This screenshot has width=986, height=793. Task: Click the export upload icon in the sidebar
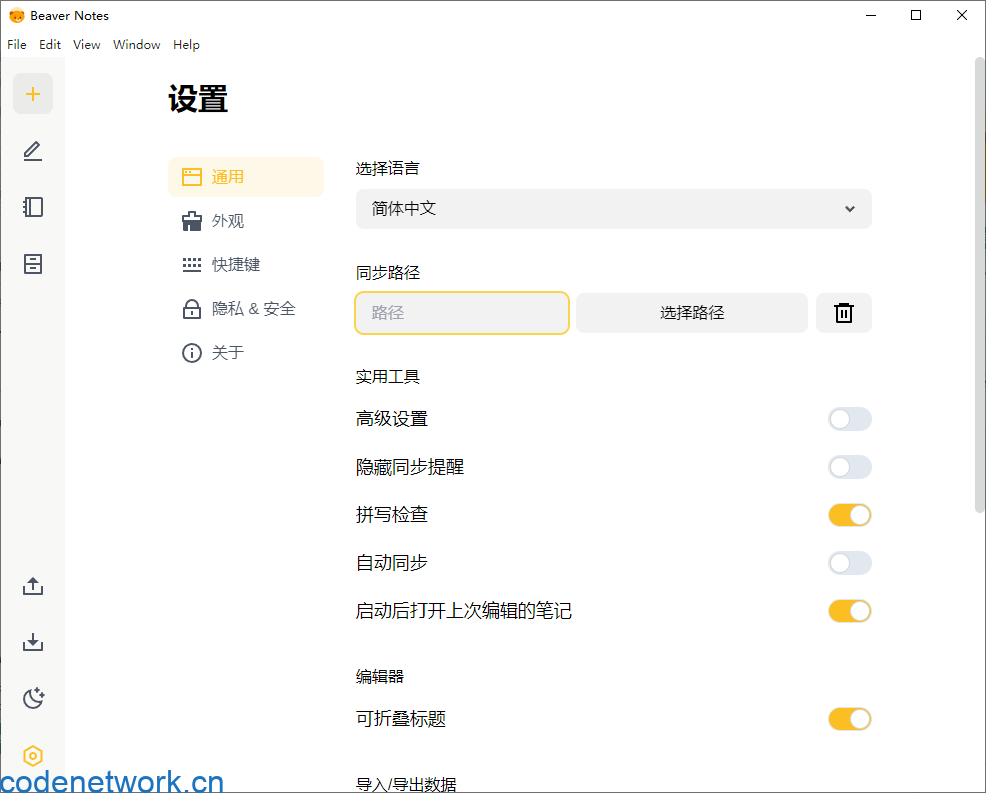point(33,586)
